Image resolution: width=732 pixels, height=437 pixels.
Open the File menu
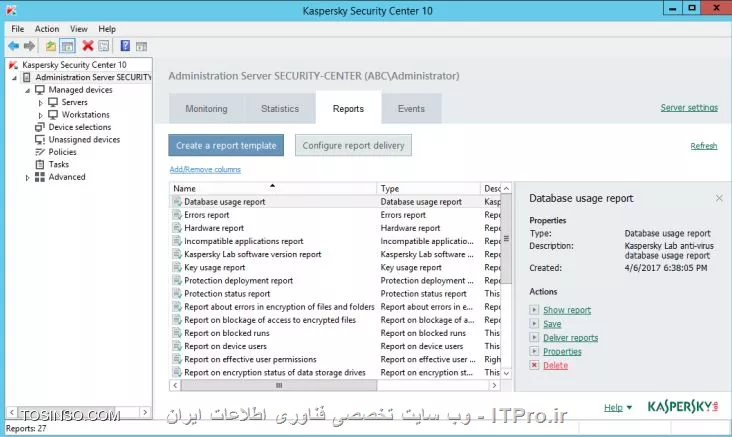18,29
